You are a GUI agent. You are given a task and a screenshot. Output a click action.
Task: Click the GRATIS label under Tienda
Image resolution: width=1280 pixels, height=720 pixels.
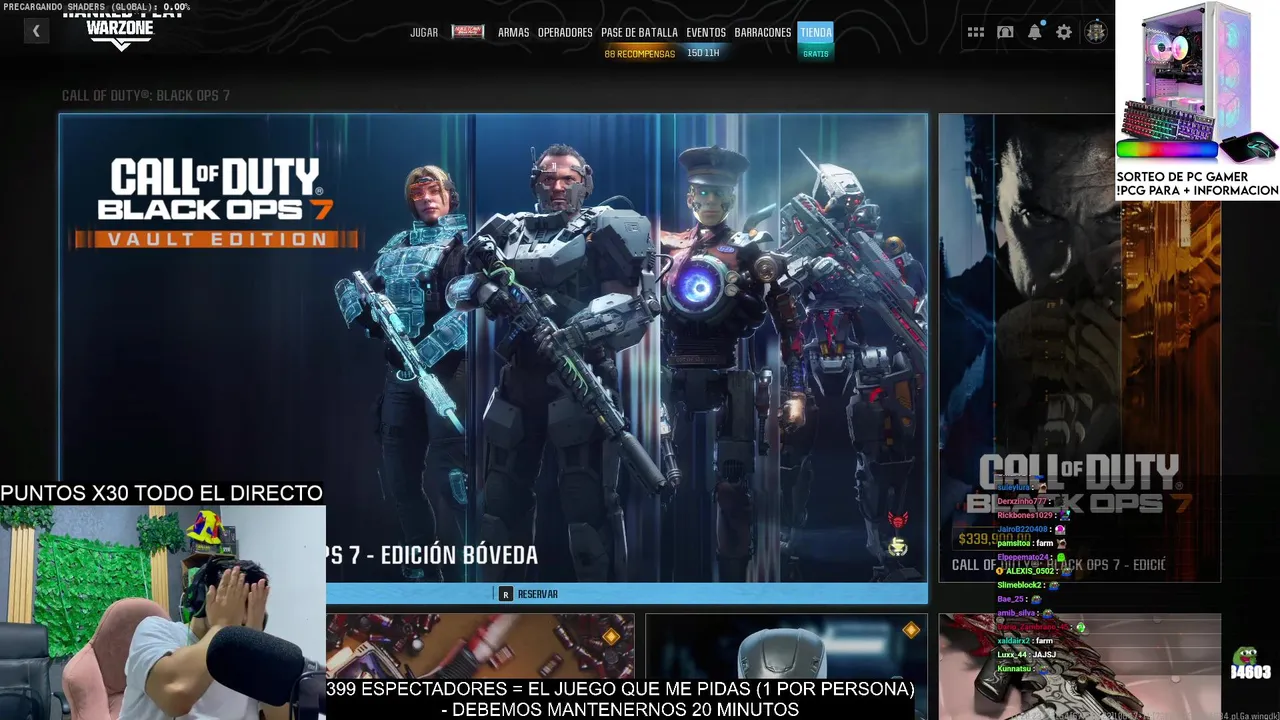[816, 54]
